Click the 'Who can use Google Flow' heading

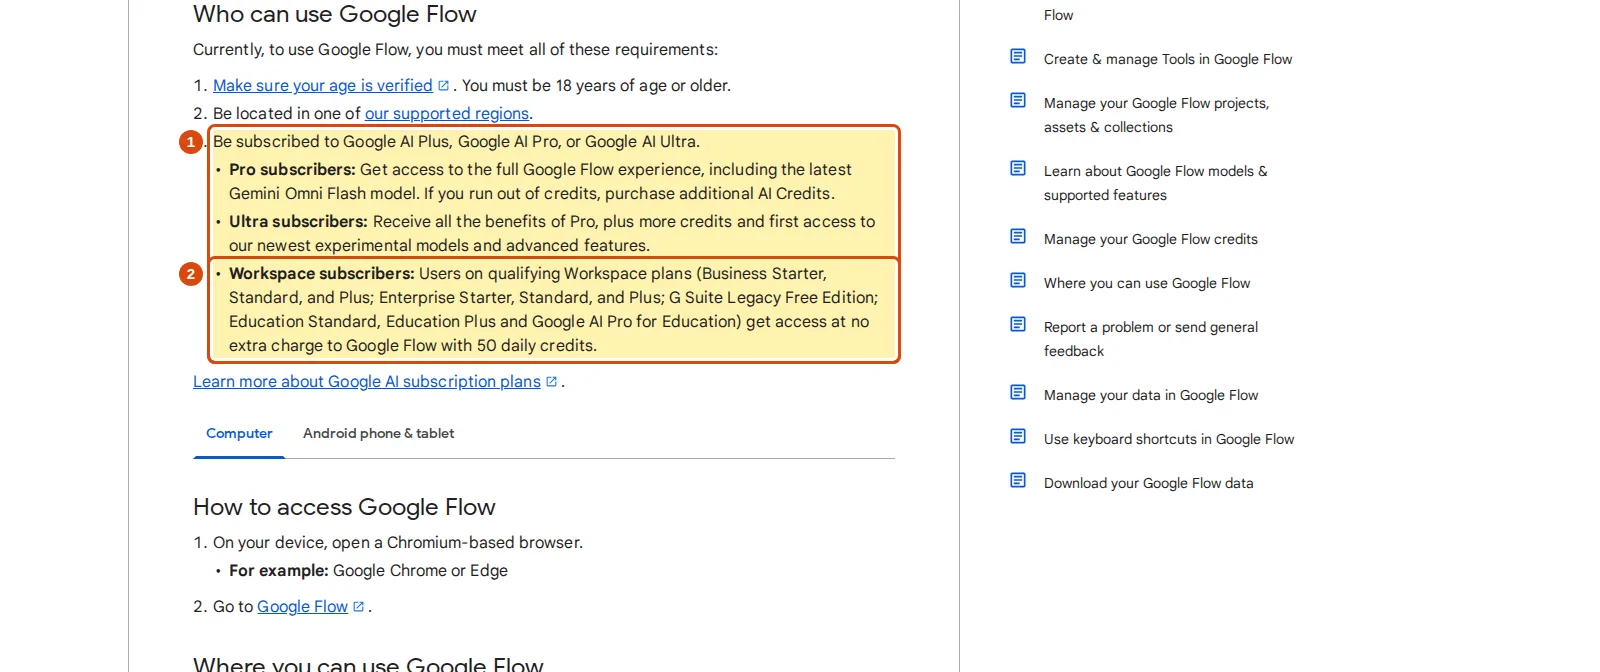pos(334,14)
